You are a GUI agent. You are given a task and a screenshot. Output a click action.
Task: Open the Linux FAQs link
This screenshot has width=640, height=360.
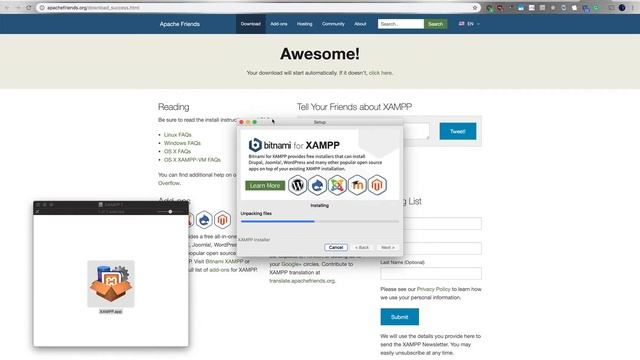178,135
